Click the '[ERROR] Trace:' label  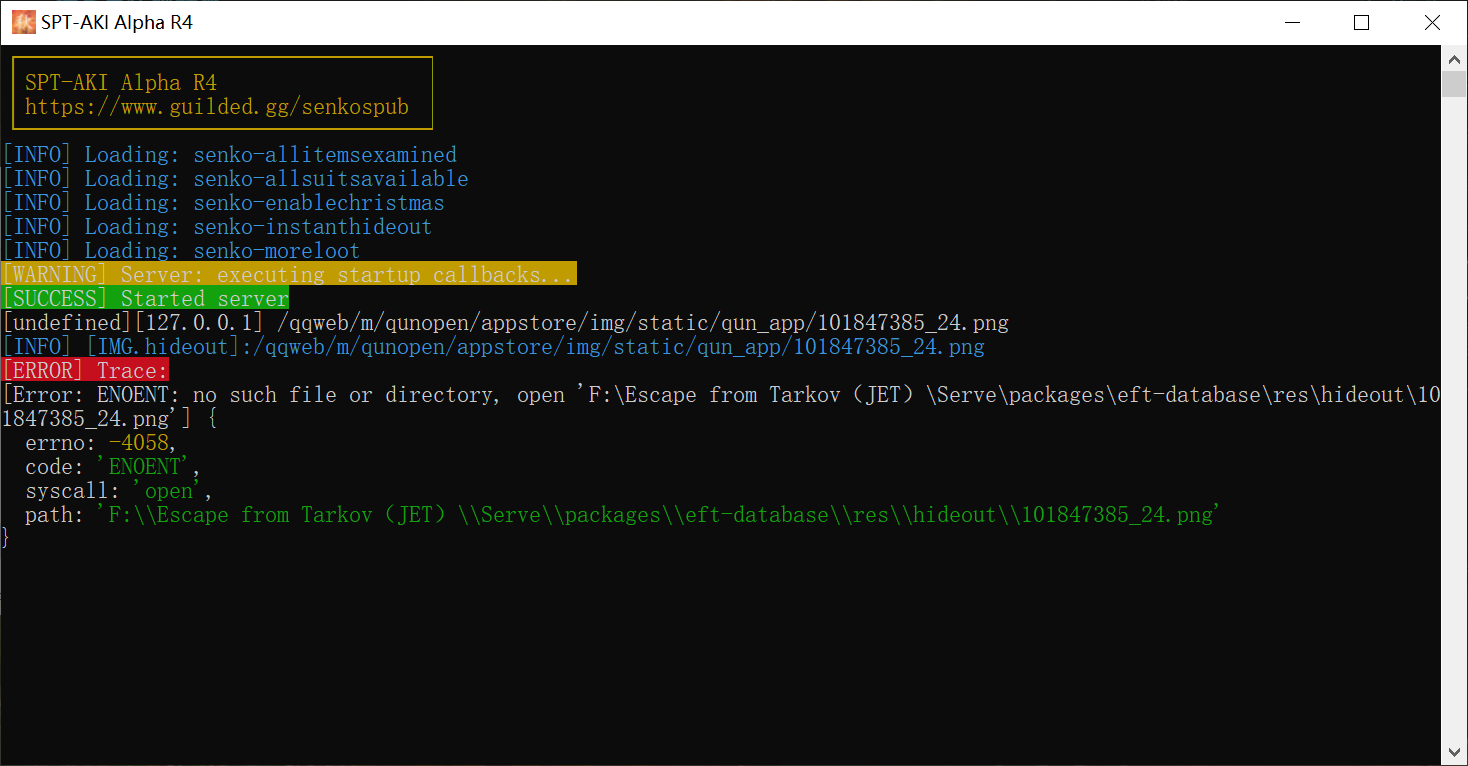click(x=85, y=370)
